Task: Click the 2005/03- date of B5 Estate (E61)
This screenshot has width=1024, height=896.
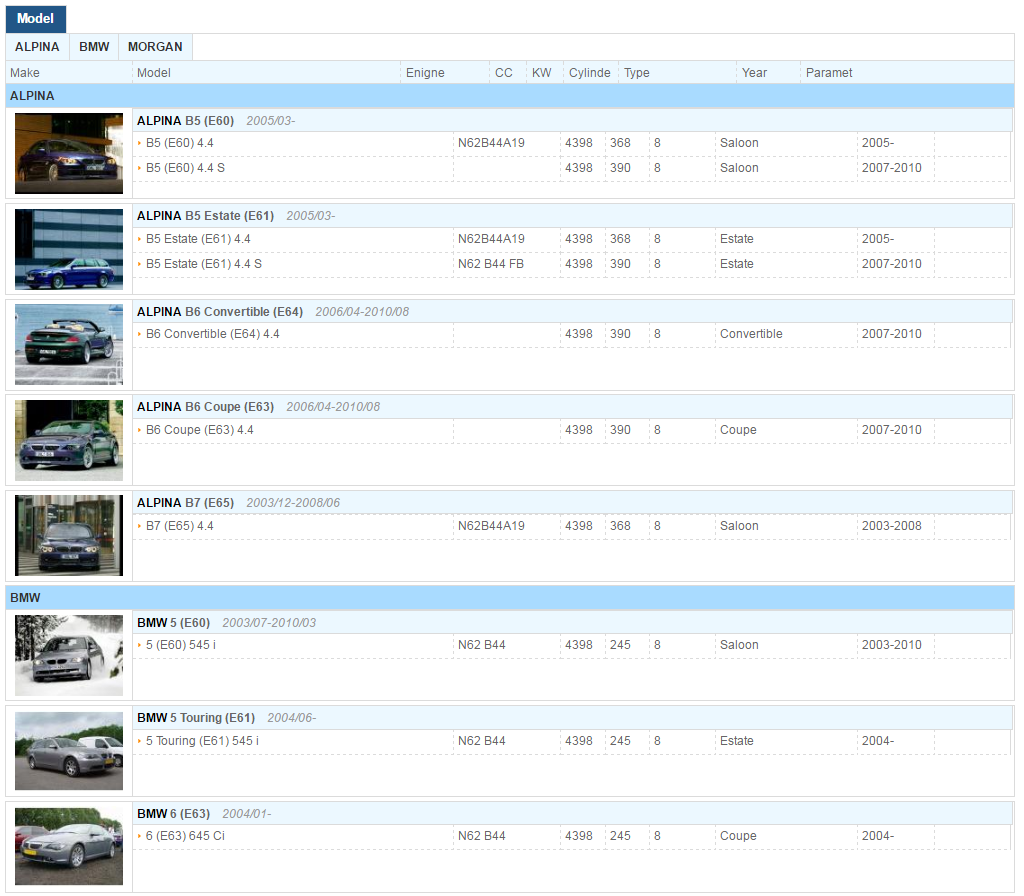Action: [311, 216]
